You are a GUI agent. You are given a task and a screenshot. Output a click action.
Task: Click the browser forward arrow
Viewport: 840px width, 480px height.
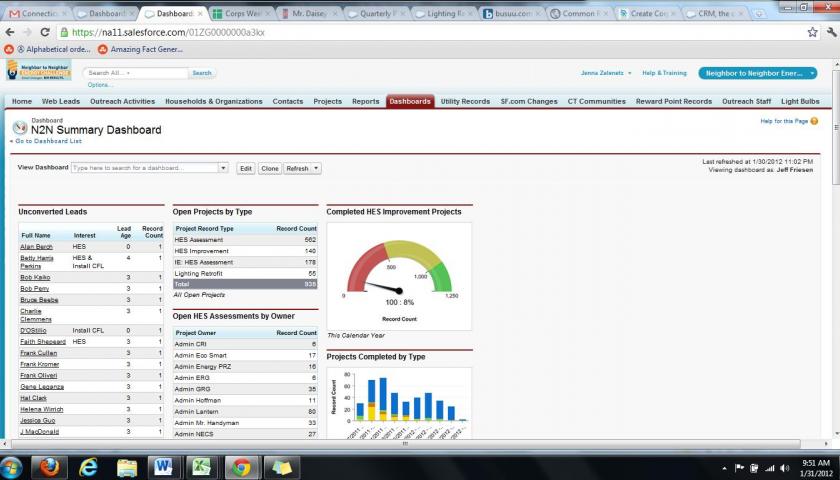[27, 32]
